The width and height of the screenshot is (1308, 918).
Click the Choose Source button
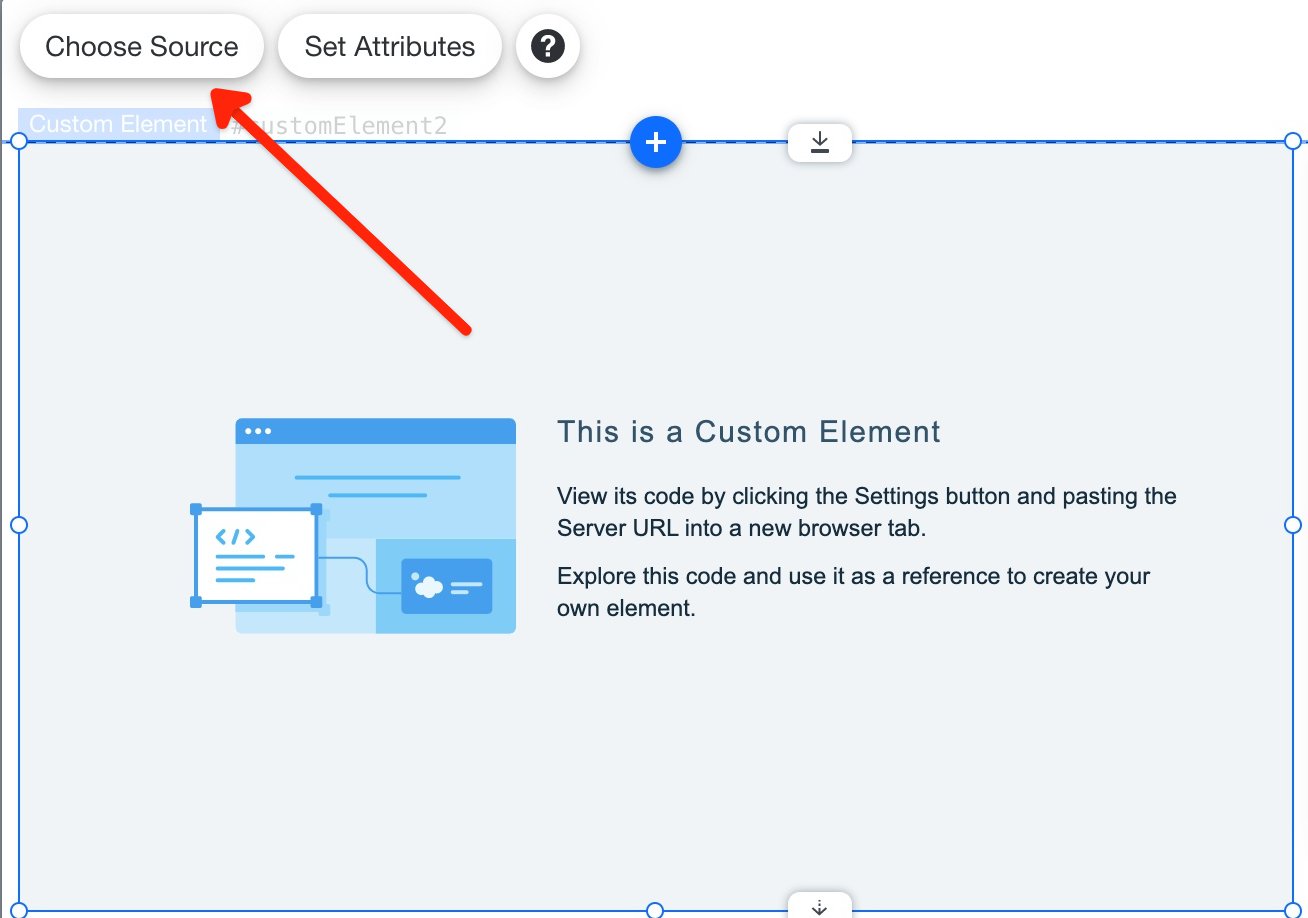(142, 47)
